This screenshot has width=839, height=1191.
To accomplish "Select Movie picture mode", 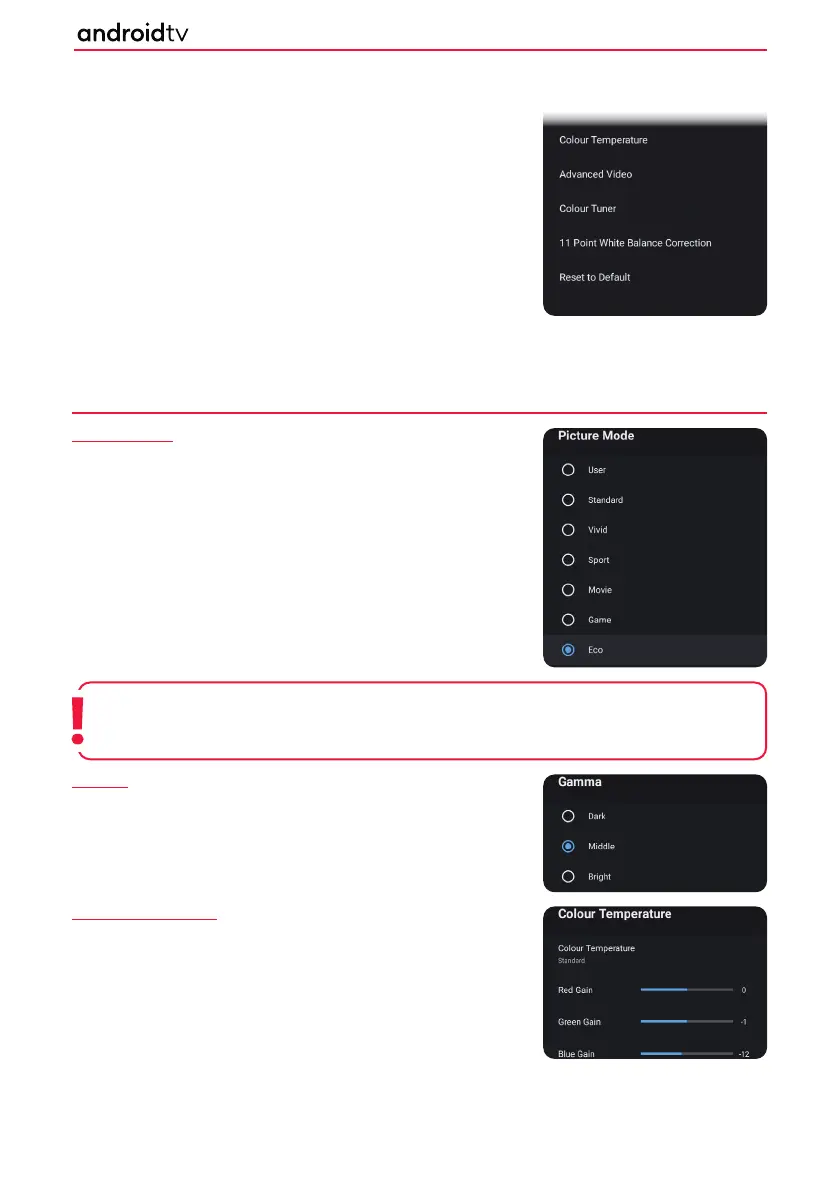I will tap(568, 590).
